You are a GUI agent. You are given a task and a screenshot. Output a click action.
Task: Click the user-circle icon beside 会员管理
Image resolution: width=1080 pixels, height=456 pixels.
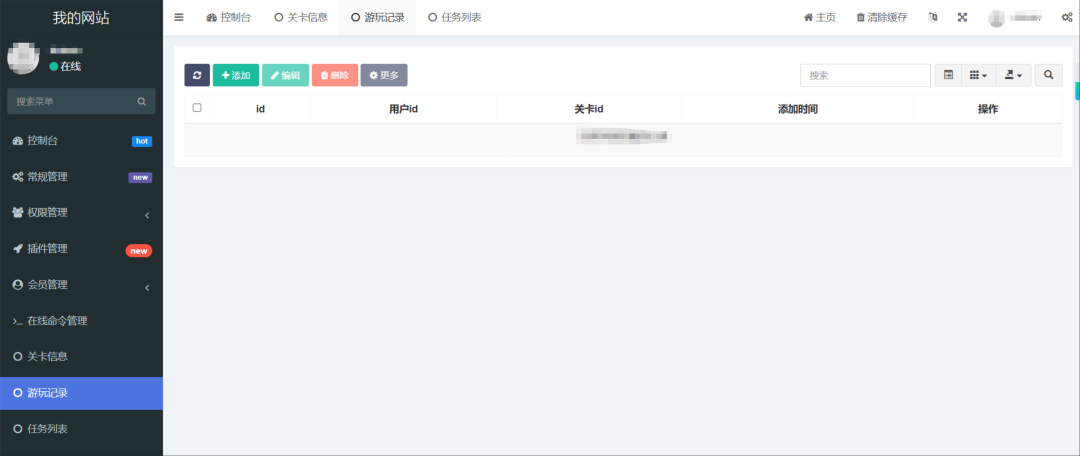click(x=18, y=284)
